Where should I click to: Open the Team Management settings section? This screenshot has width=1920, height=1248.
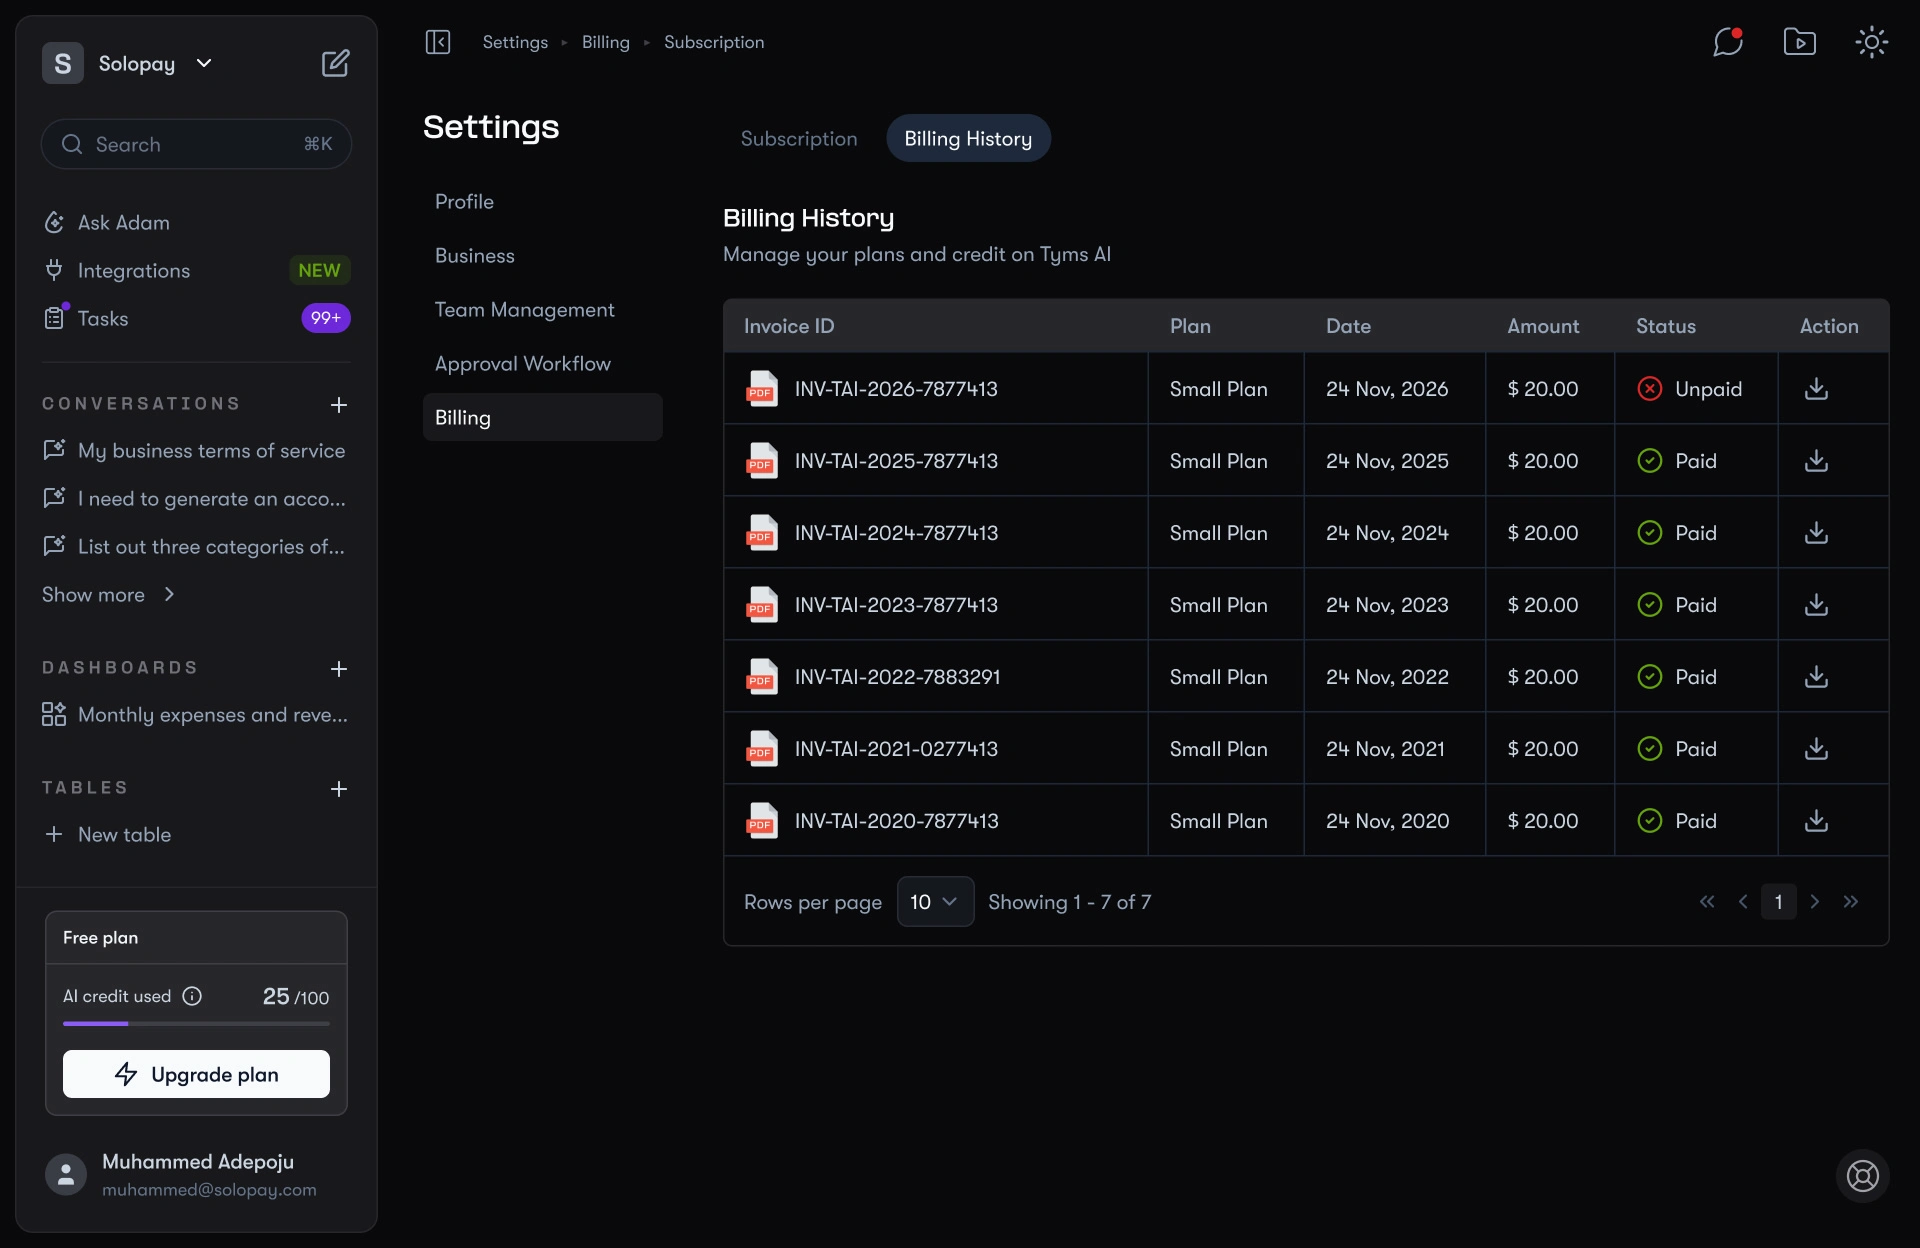[525, 309]
